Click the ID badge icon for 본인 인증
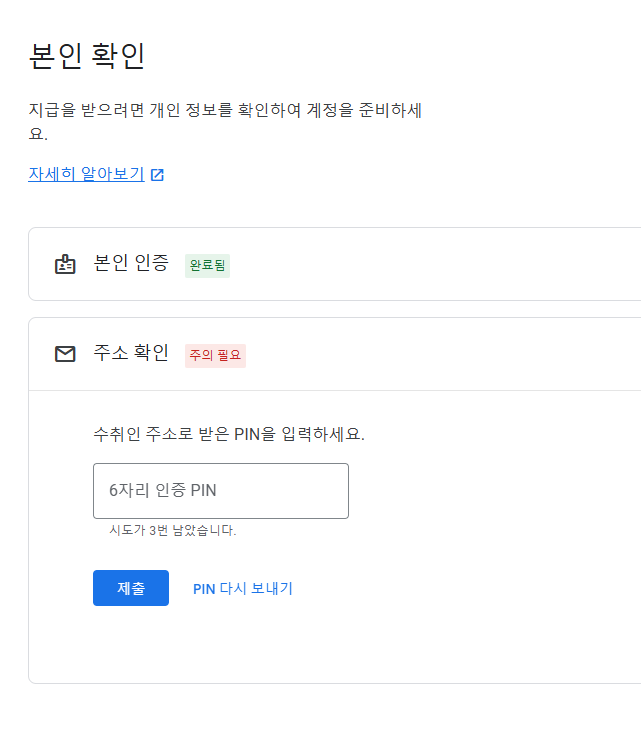The height and width of the screenshot is (738, 641). (x=65, y=264)
